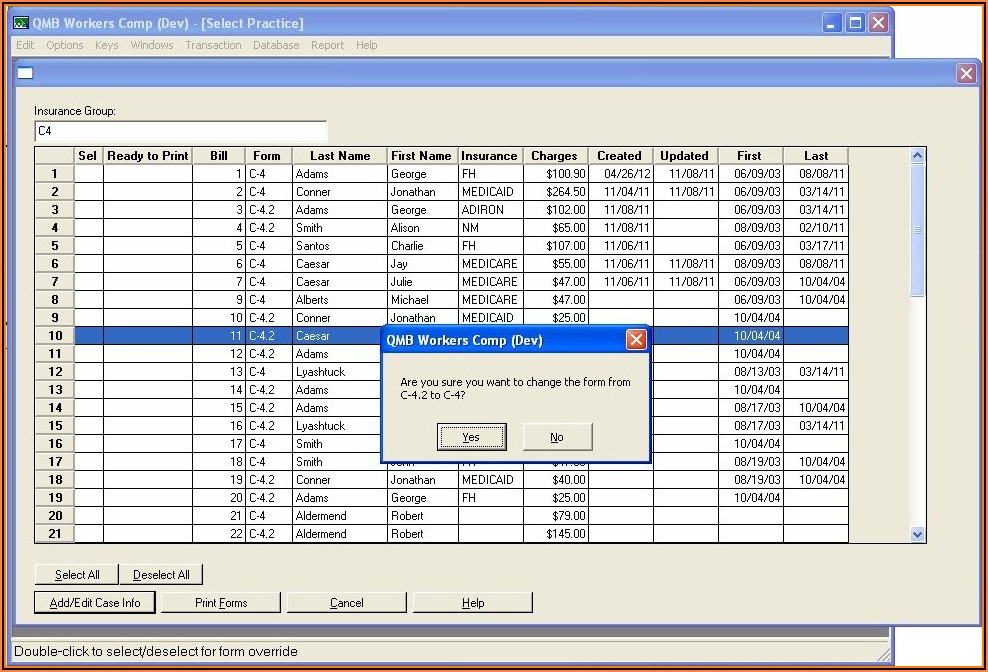Click the table scroll down arrow
988x672 pixels.
point(918,535)
